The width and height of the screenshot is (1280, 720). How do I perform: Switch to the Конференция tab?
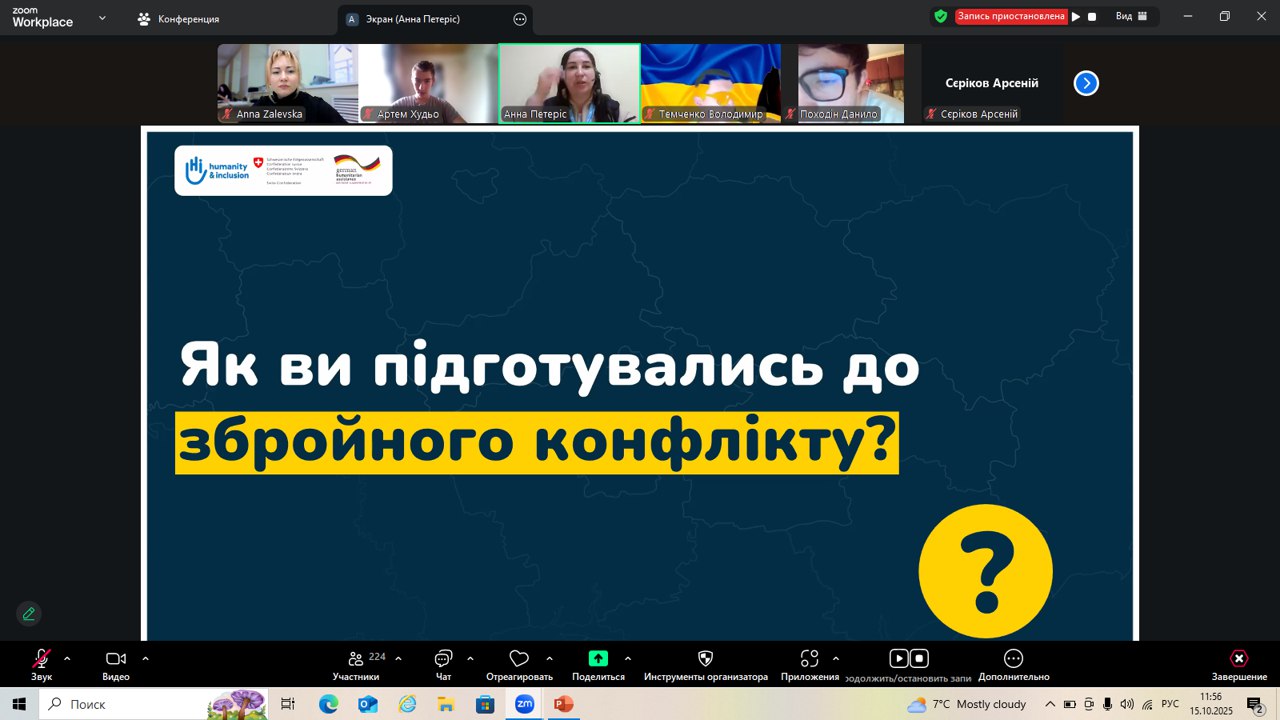pos(179,19)
